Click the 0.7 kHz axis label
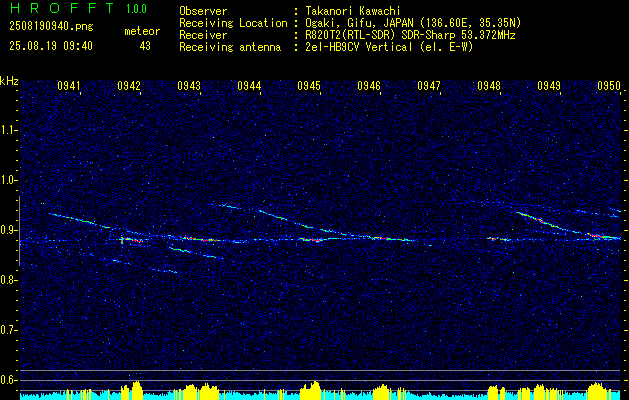Viewport: 629px width, 400px height. tap(8, 330)
